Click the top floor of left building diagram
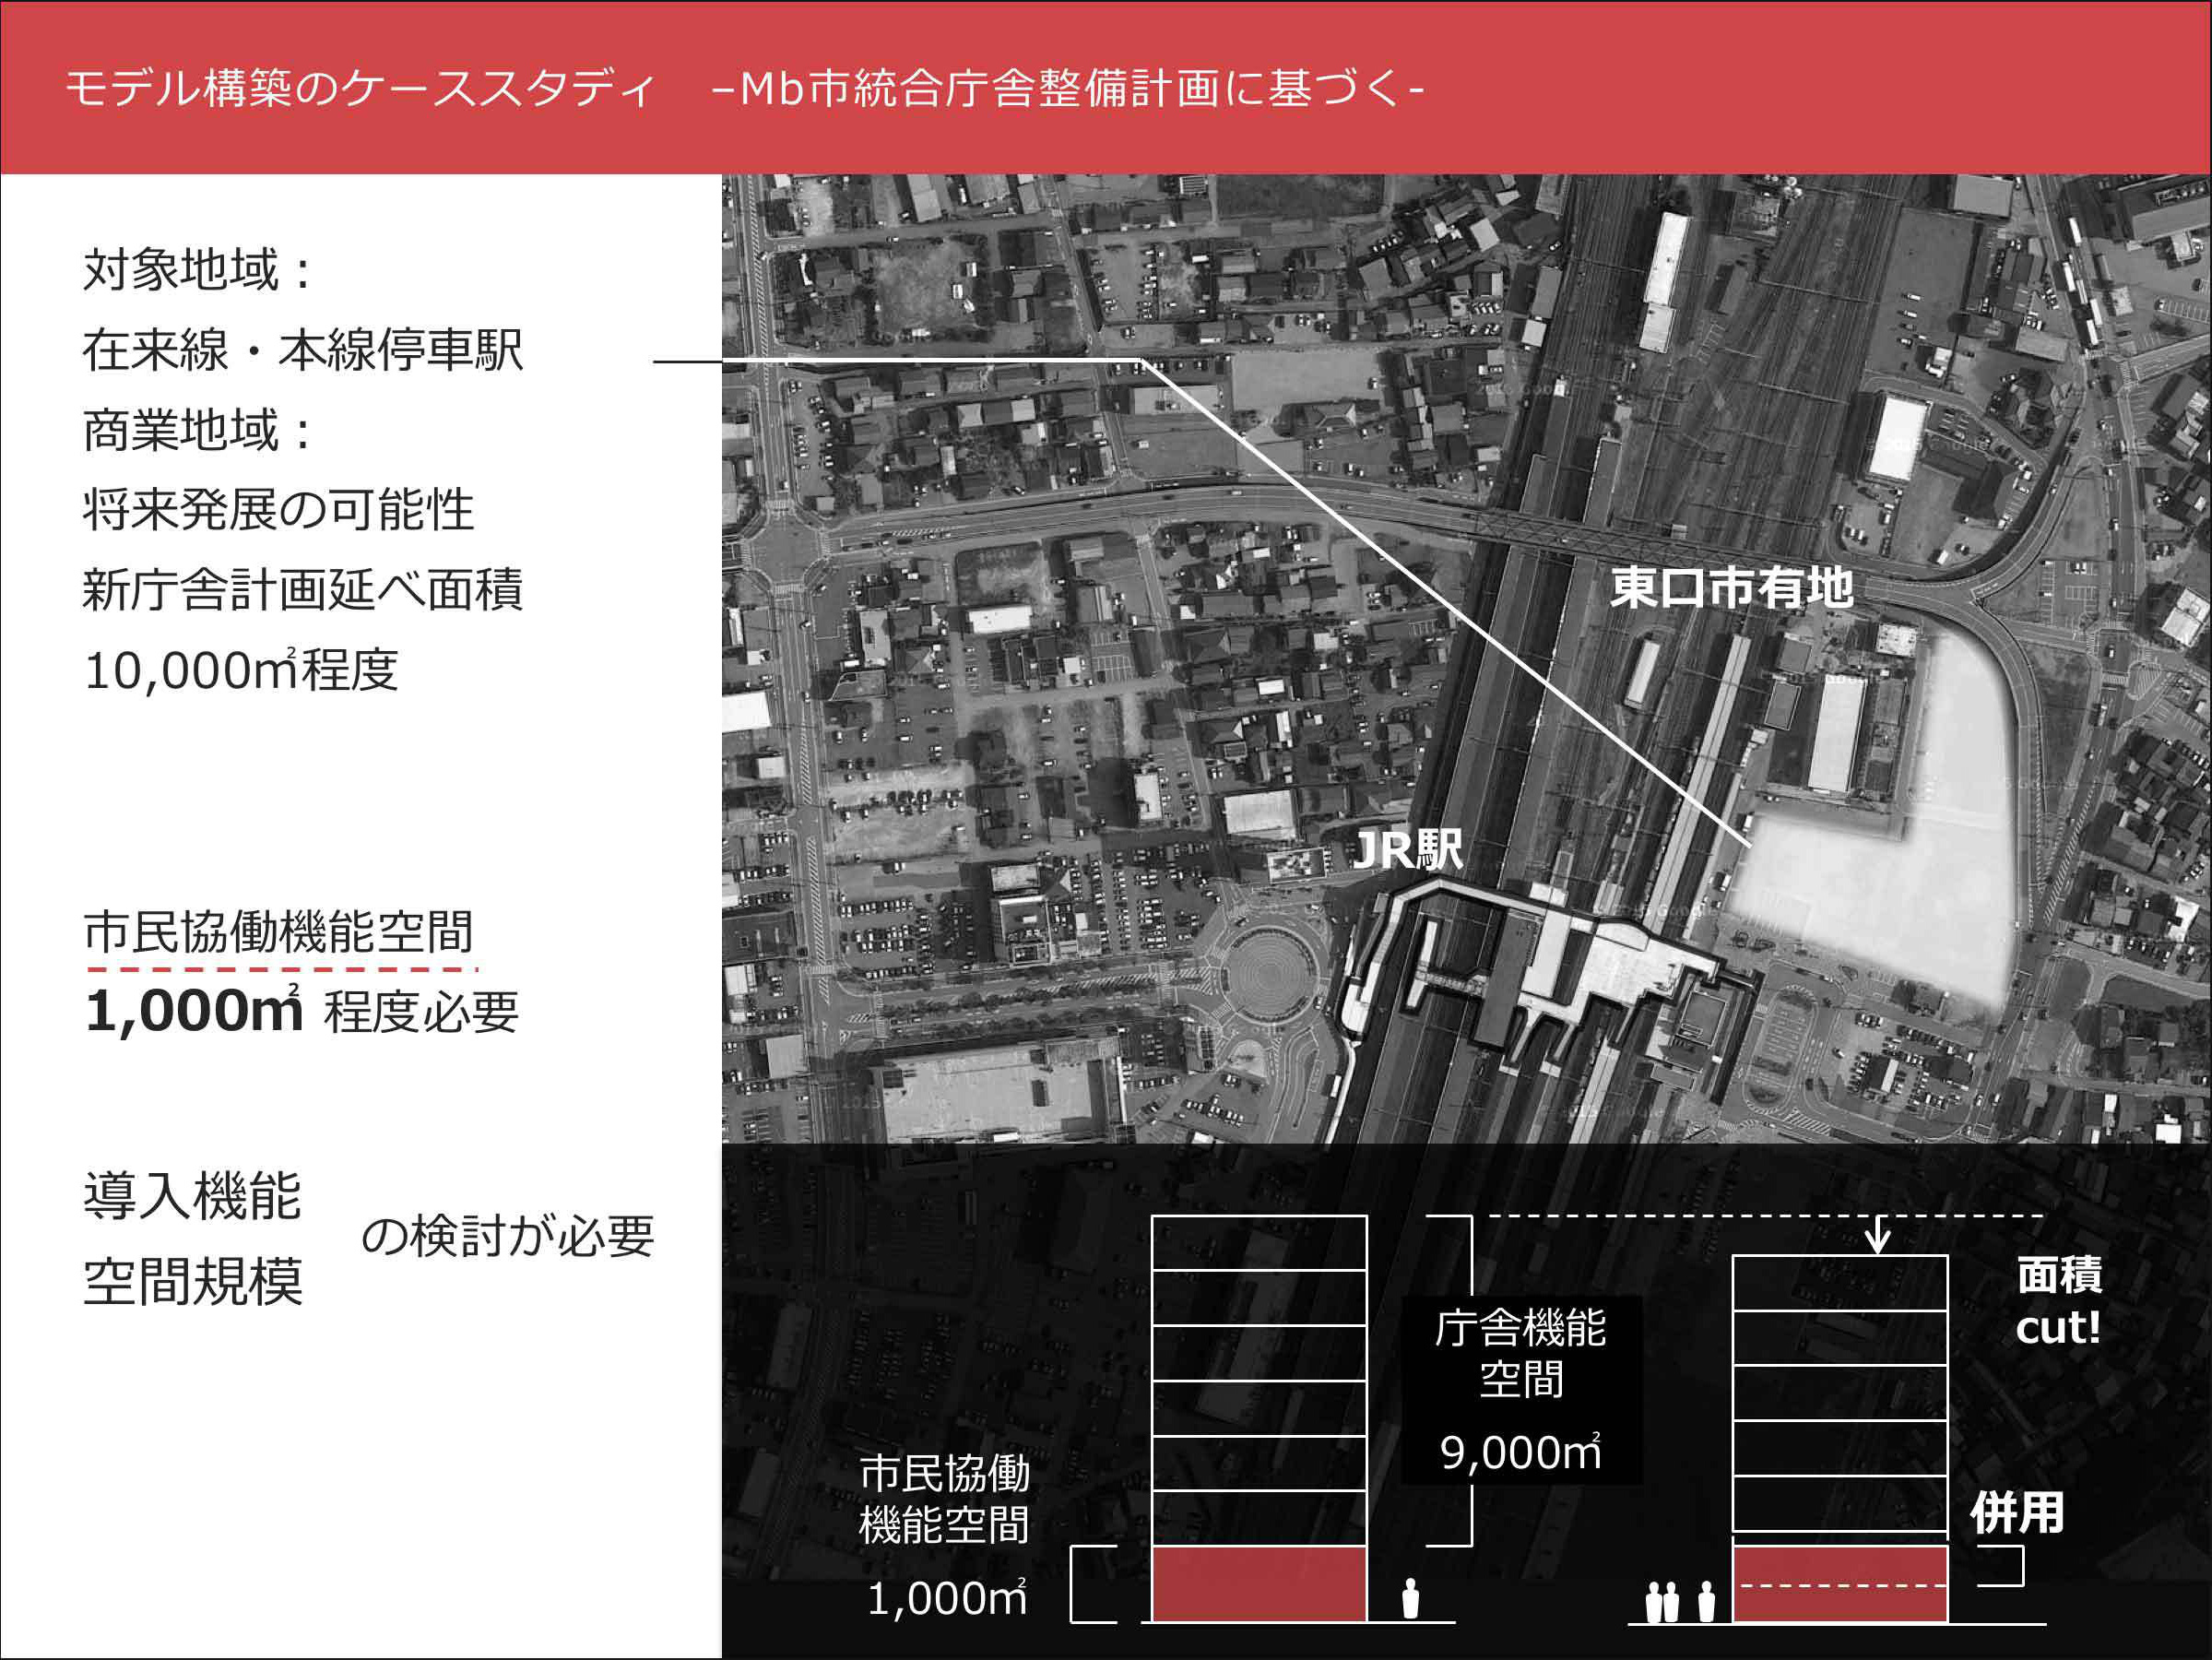2212x1660 pixels. (x=1259, y=1243)
